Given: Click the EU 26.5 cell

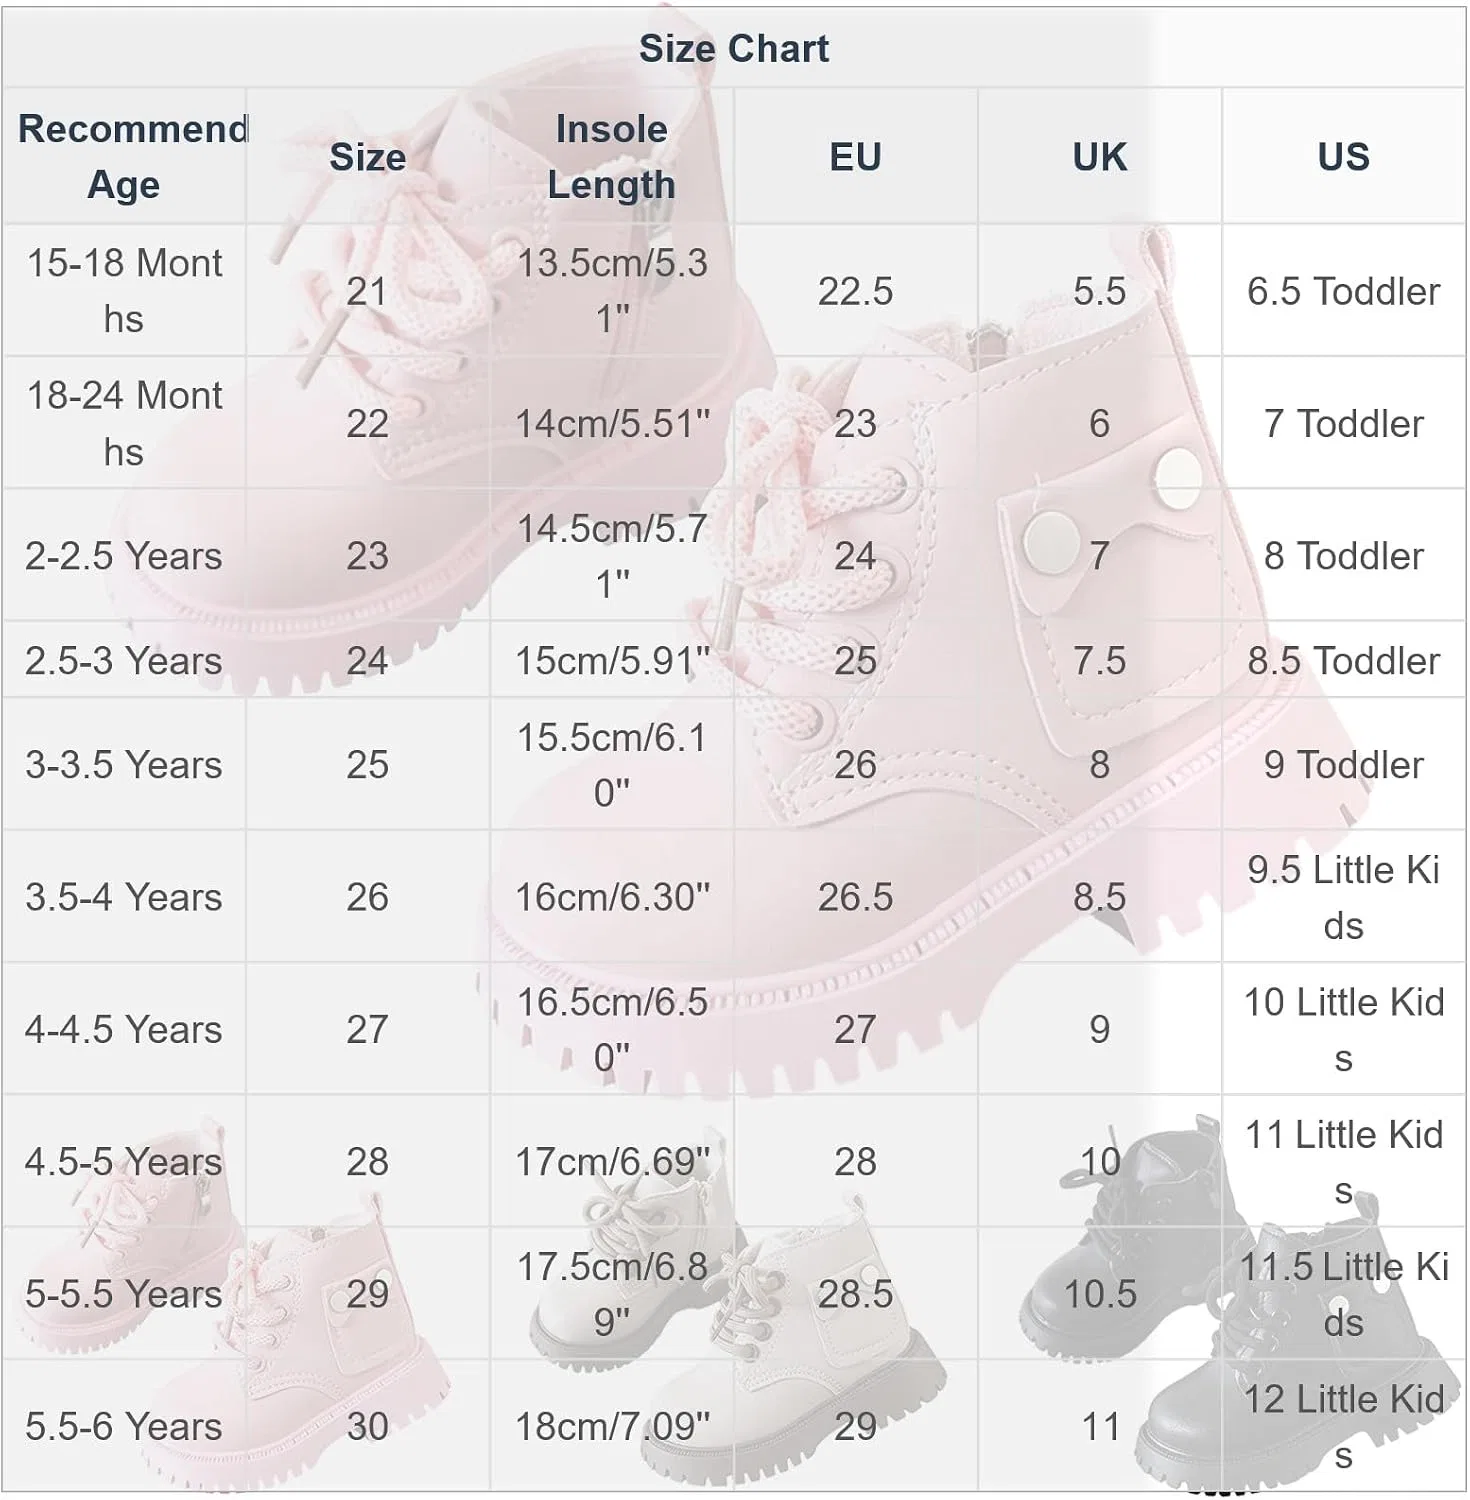Looking at the screenshot, I should tap(856, 897).
